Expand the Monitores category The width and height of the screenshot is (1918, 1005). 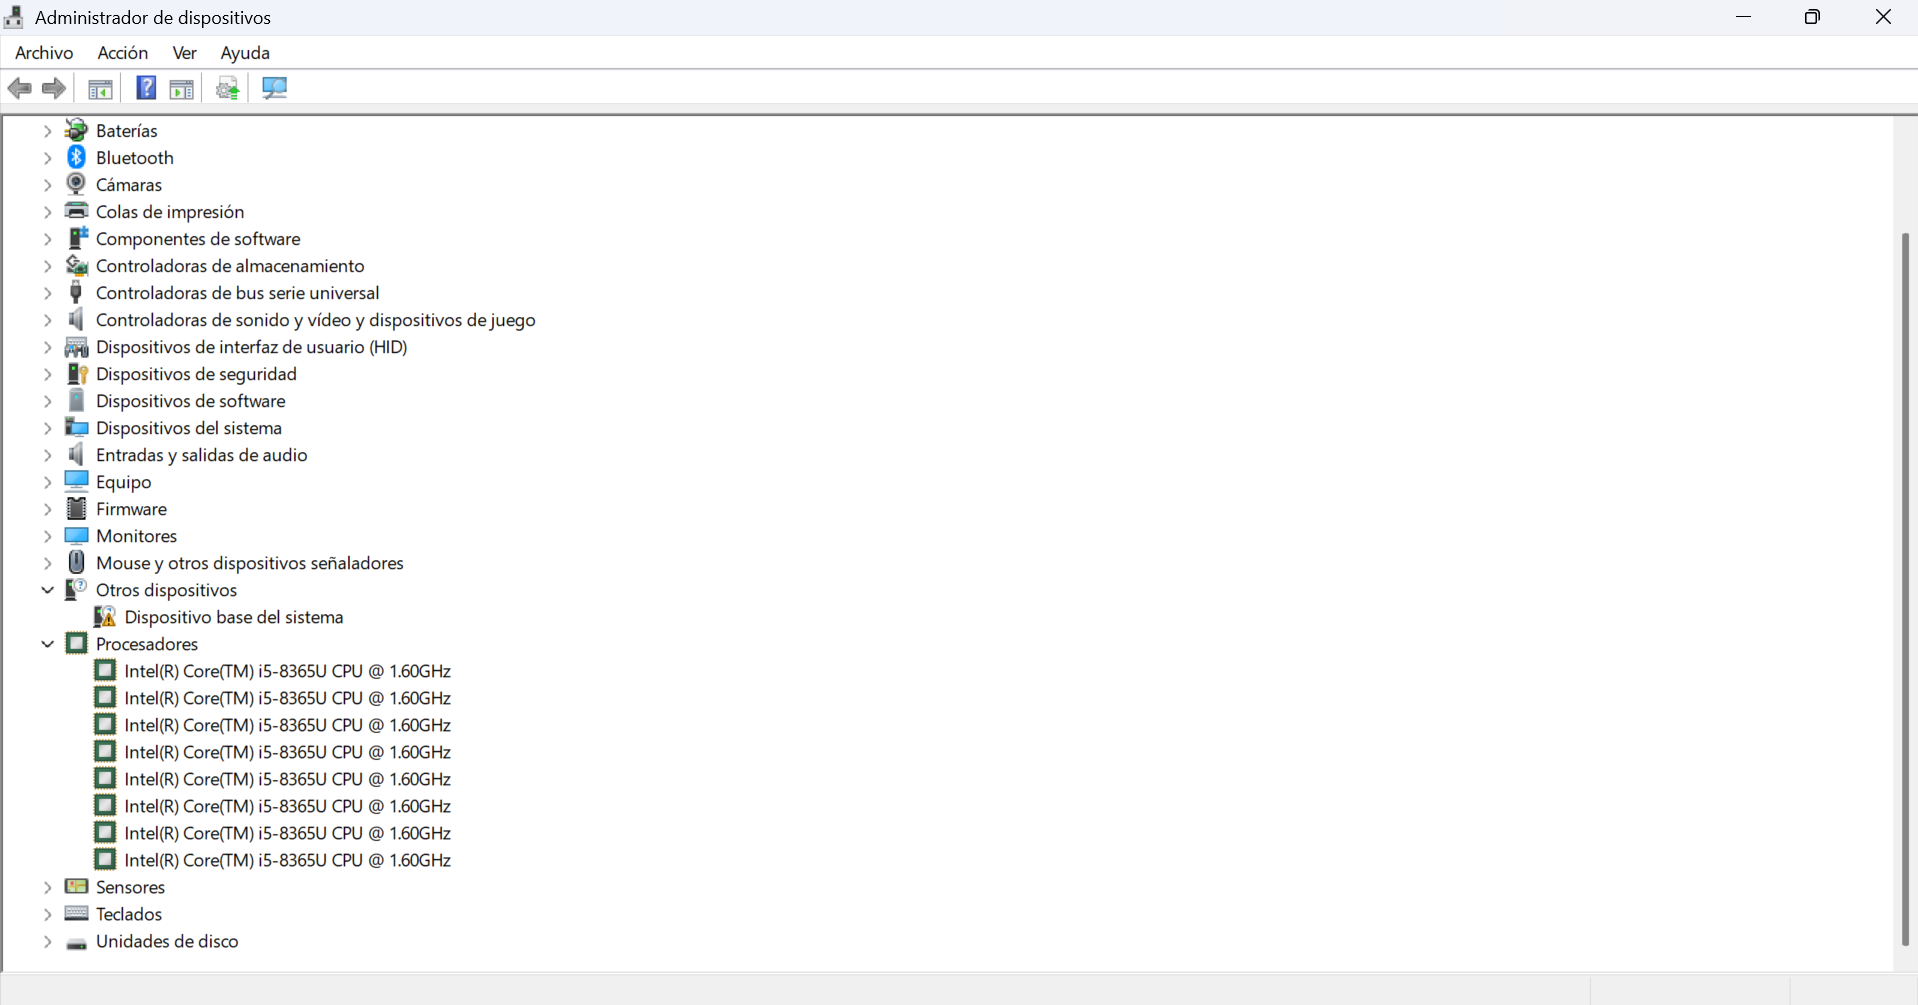[47, 536]
